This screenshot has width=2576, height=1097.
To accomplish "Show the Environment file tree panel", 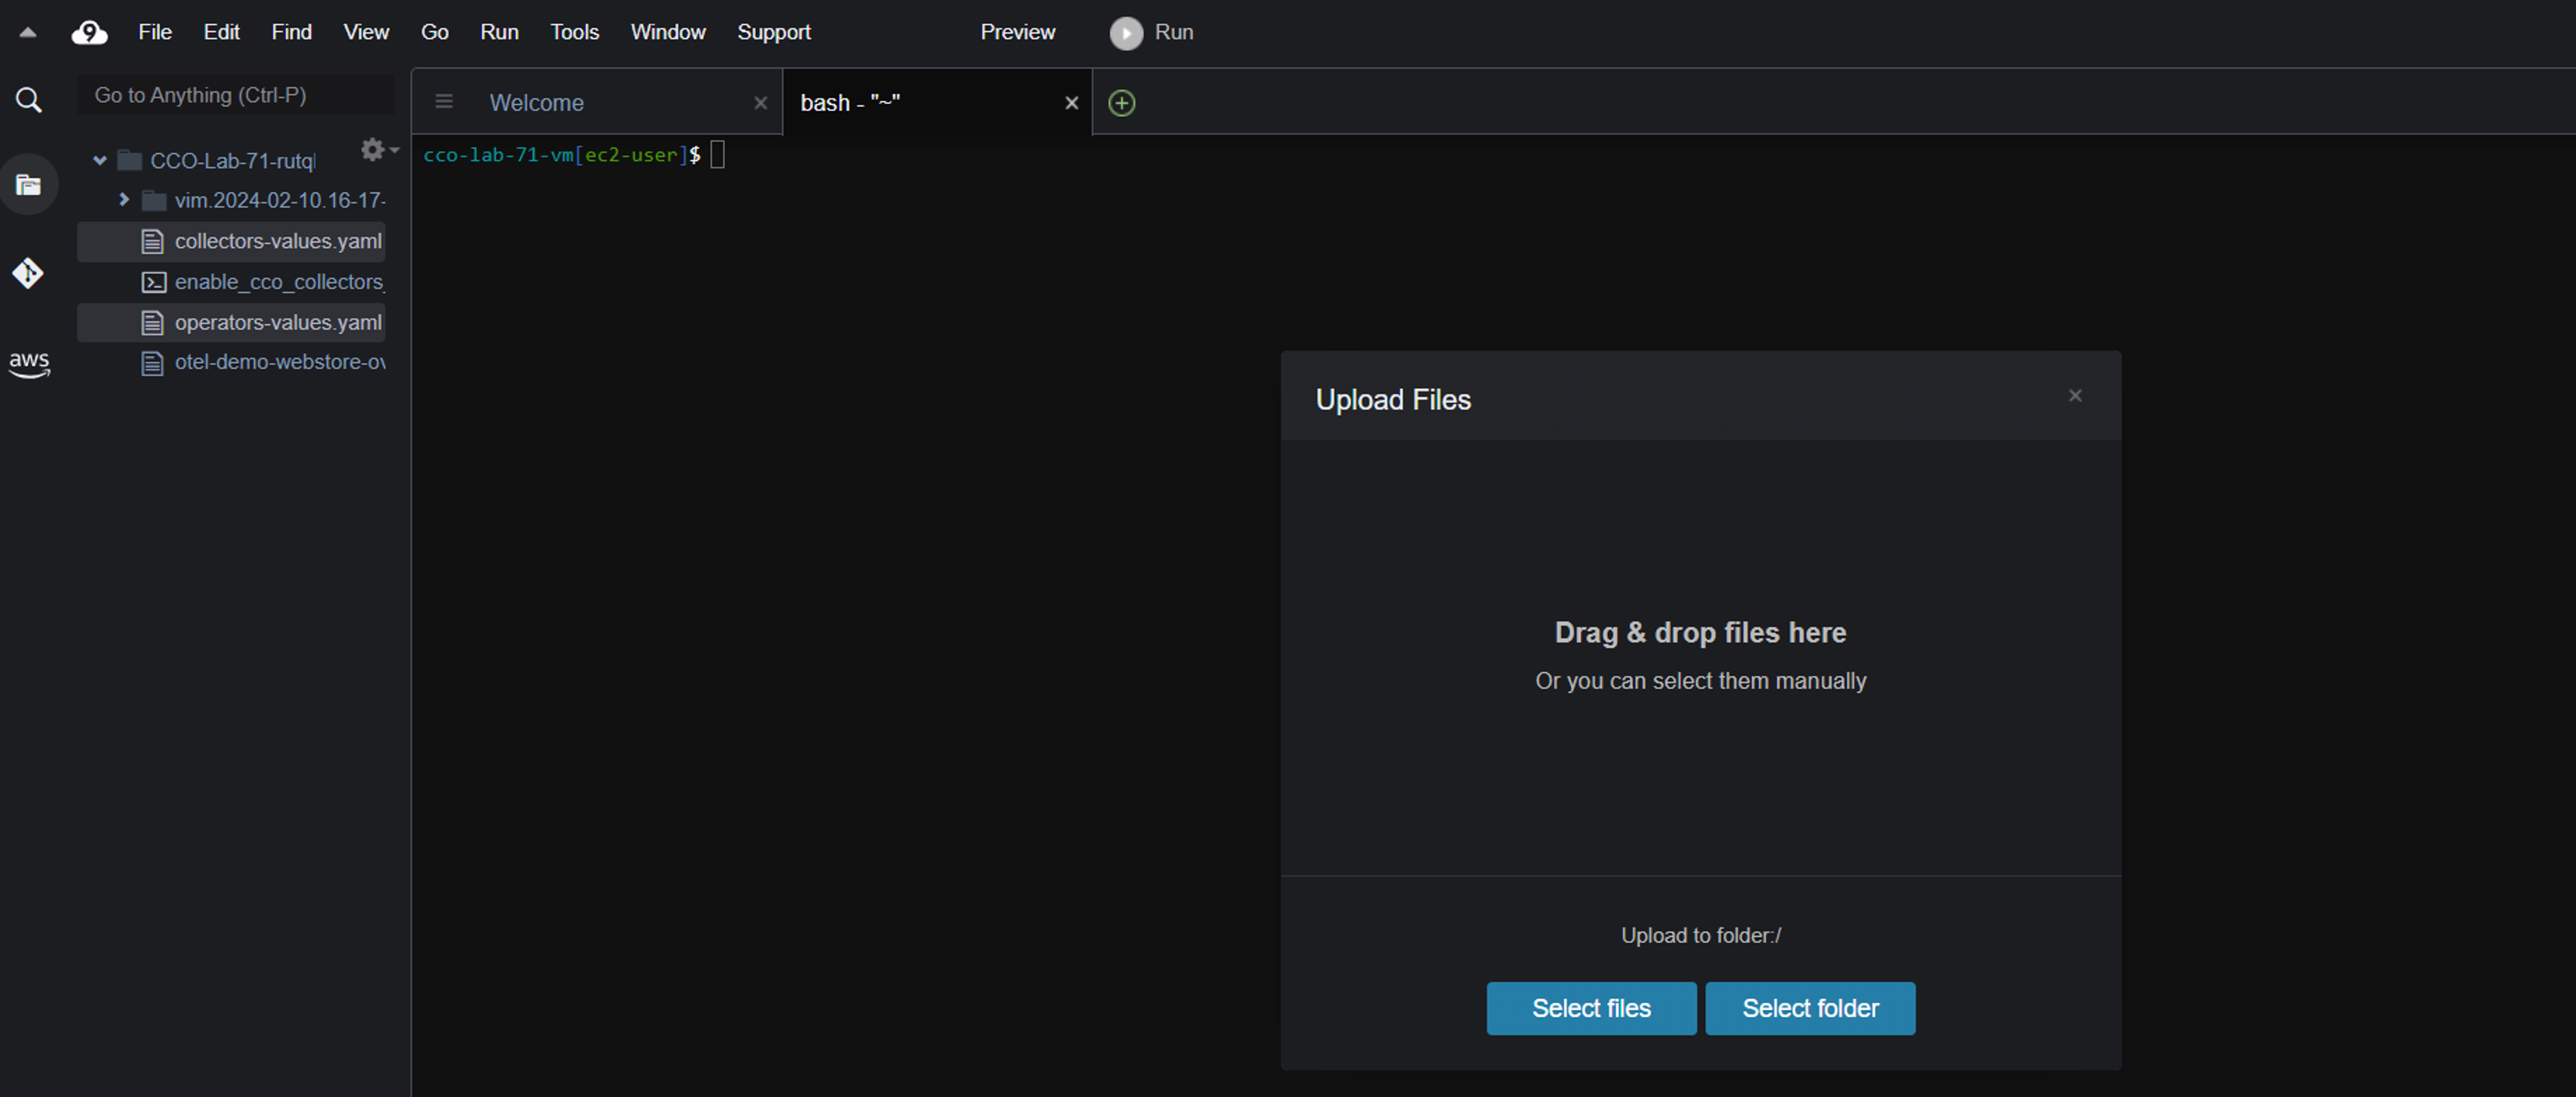I will pos(29,184).
